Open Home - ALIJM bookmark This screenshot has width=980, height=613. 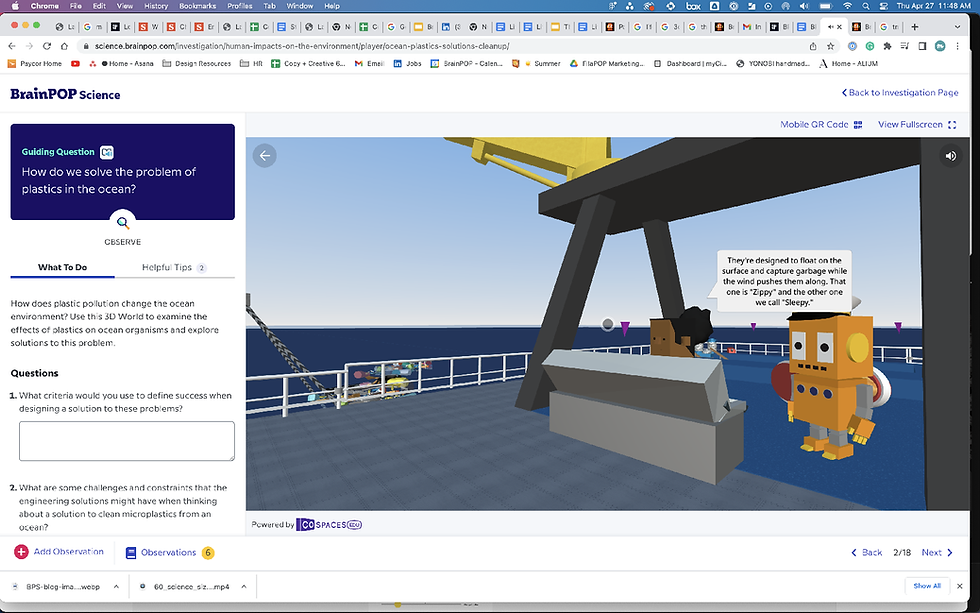click(848, 64)
